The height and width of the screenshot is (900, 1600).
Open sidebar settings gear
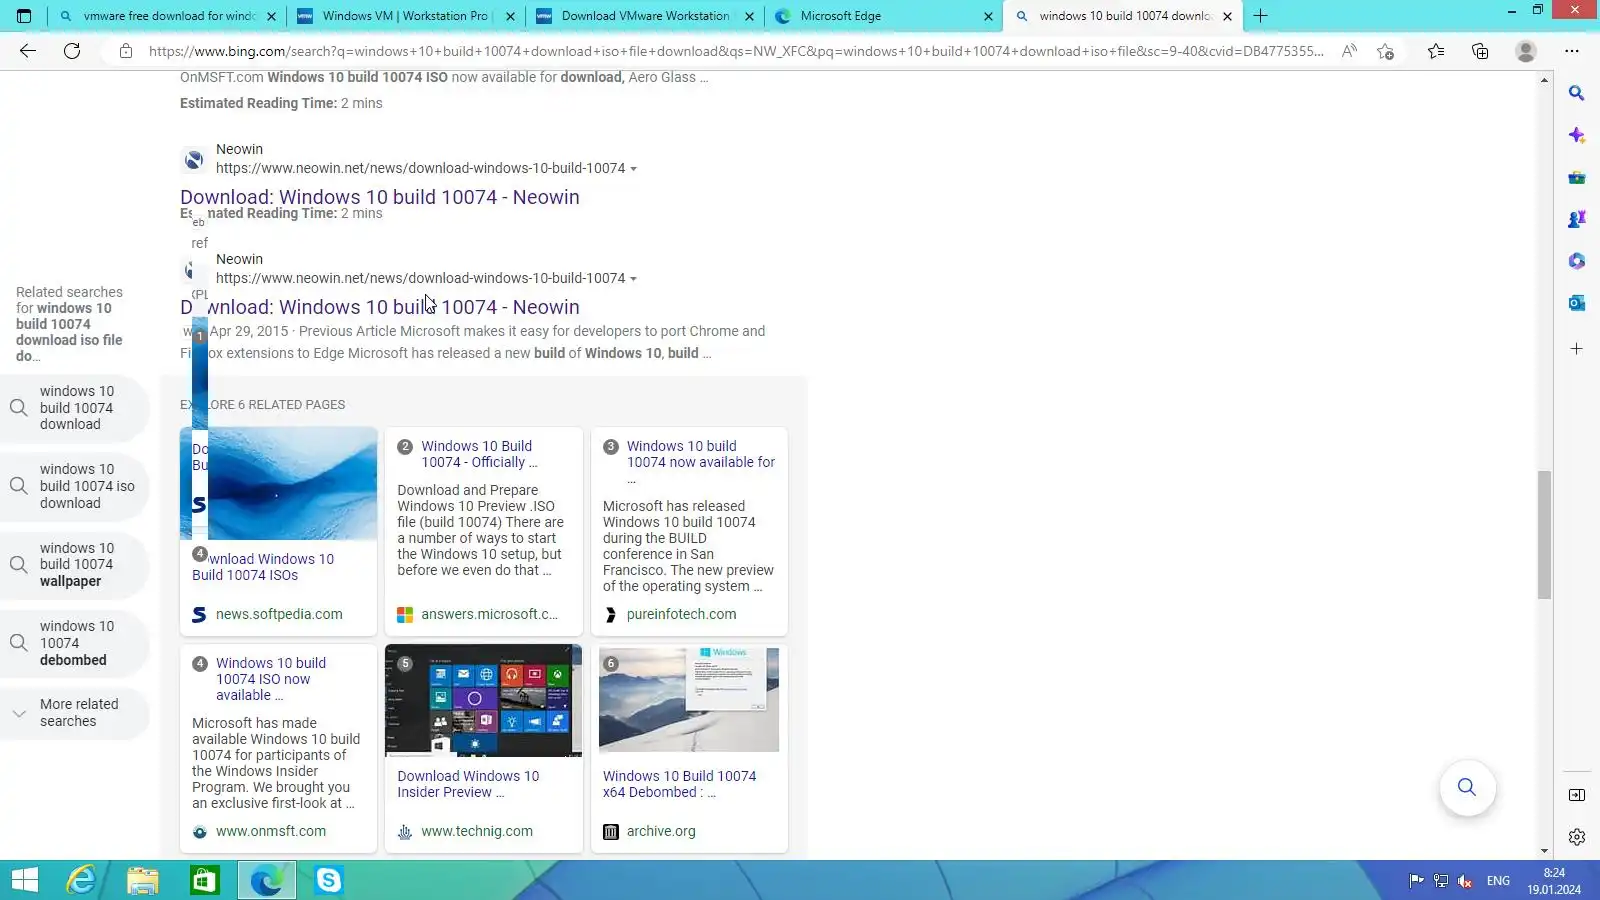1577,837
